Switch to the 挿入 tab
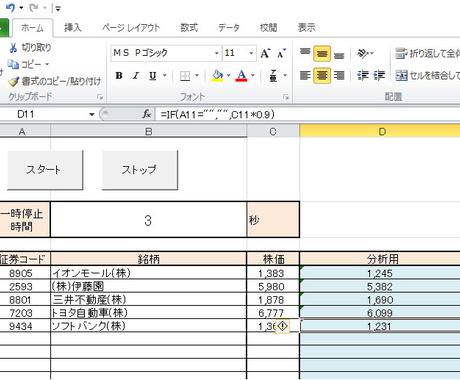The height and width of the screenshot is (380, 460). (x=72, y=27)
